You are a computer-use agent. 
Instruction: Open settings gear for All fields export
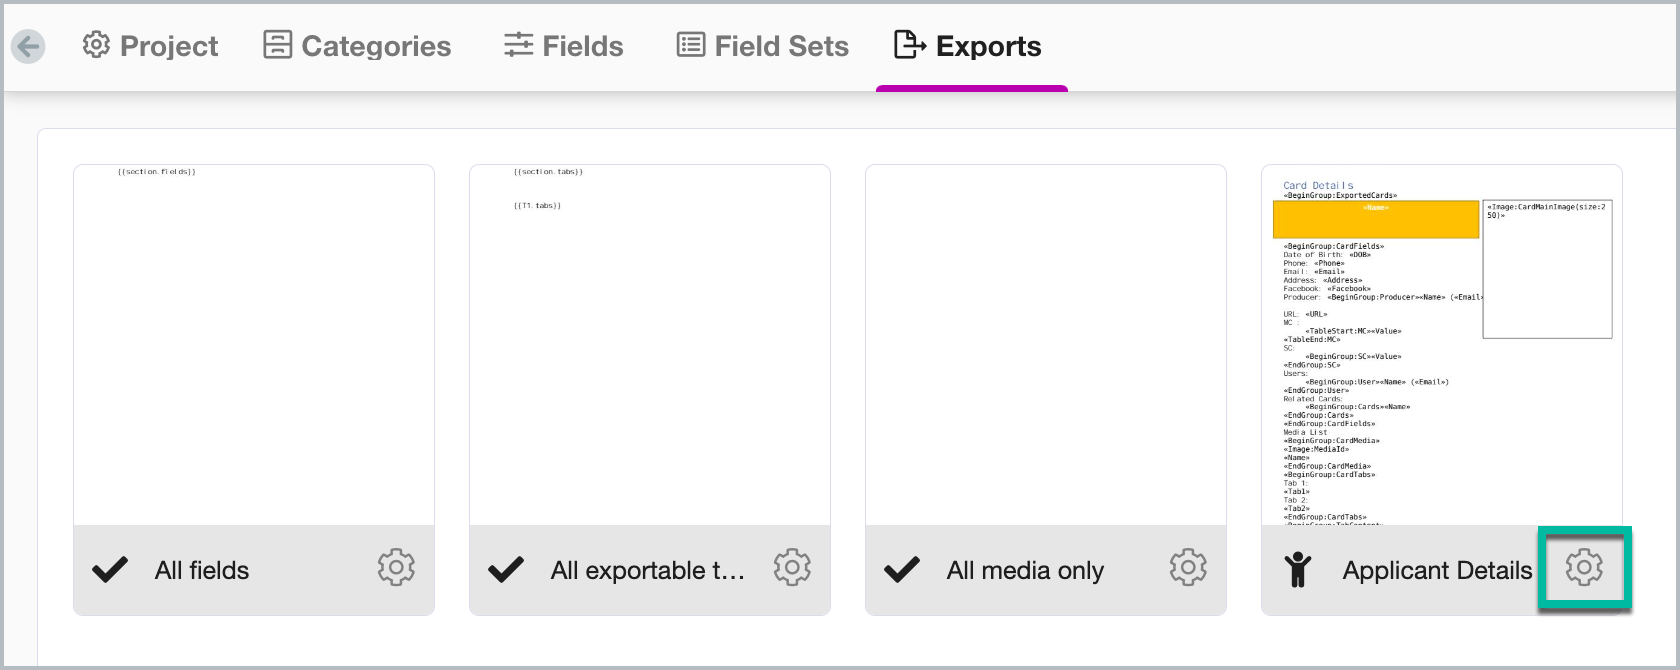pos(396,567)
